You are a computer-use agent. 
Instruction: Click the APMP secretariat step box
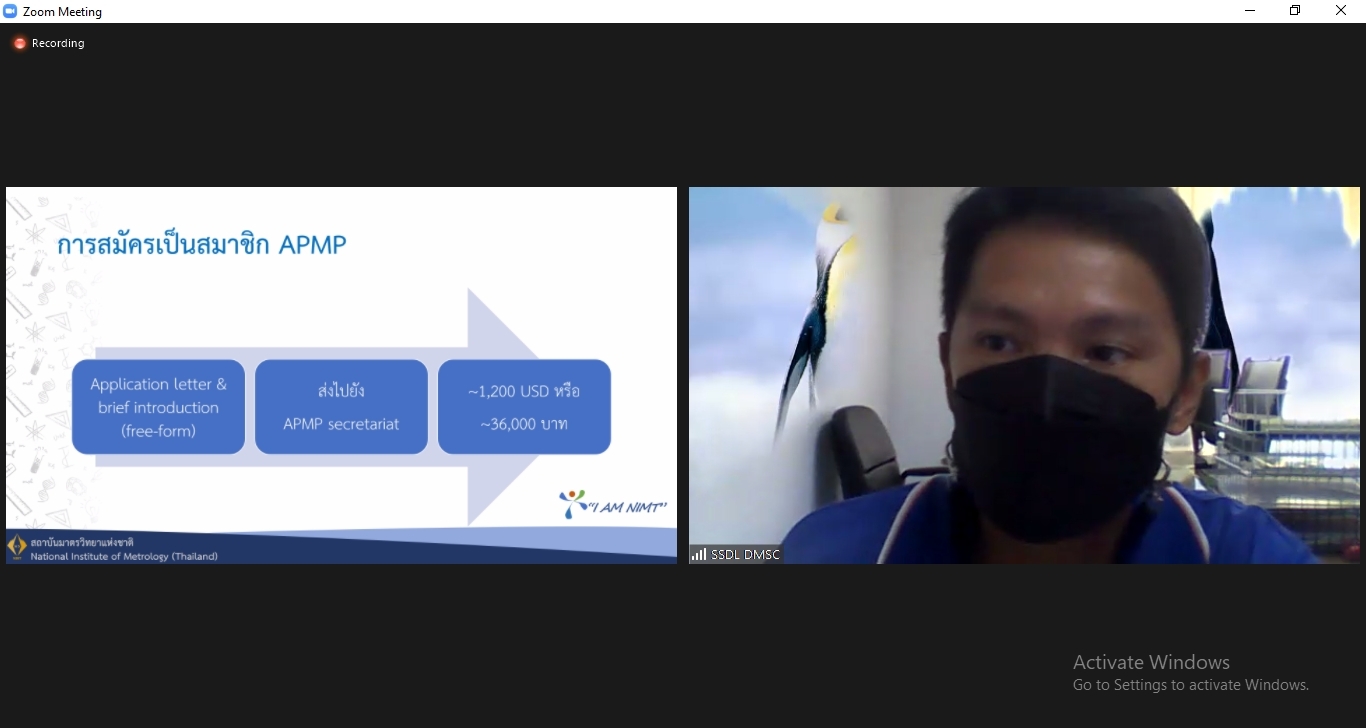341,407
